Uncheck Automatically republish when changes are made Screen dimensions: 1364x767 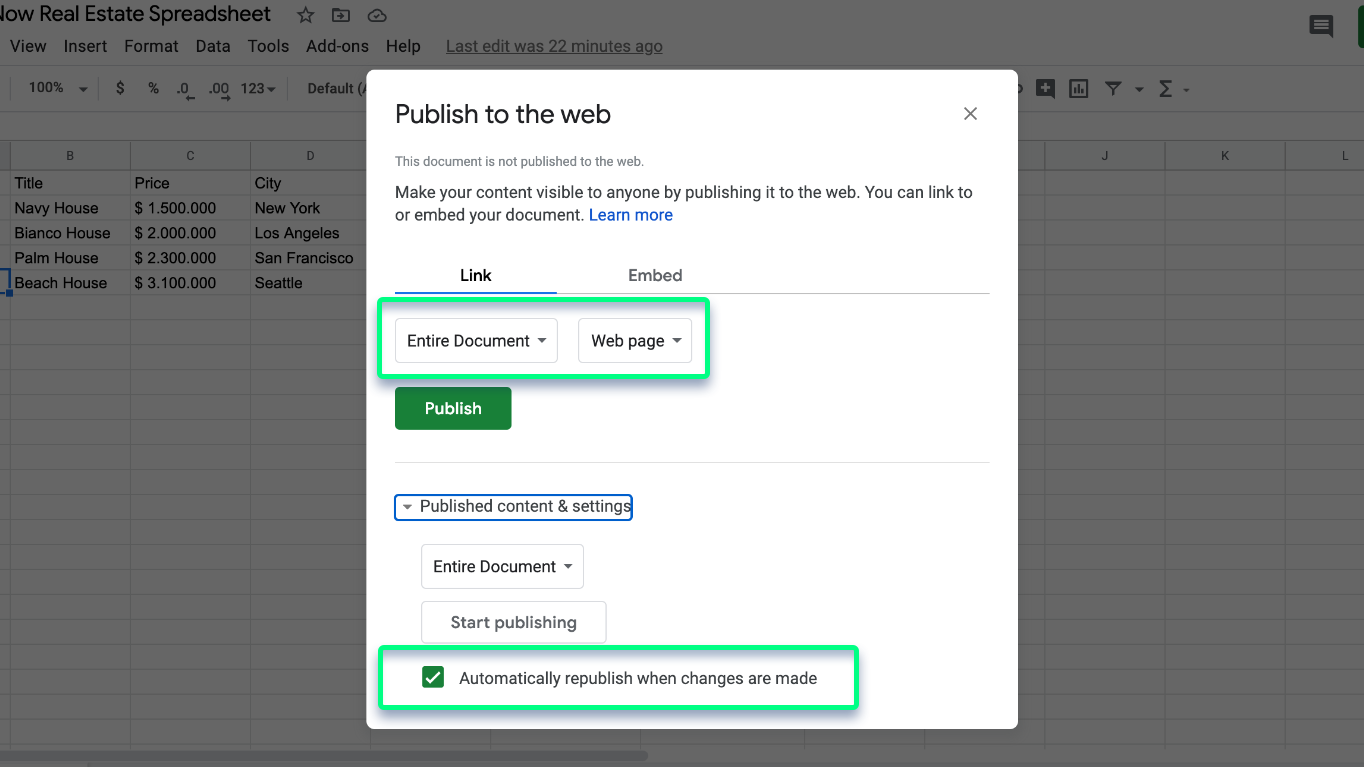[x=433, y=678]
